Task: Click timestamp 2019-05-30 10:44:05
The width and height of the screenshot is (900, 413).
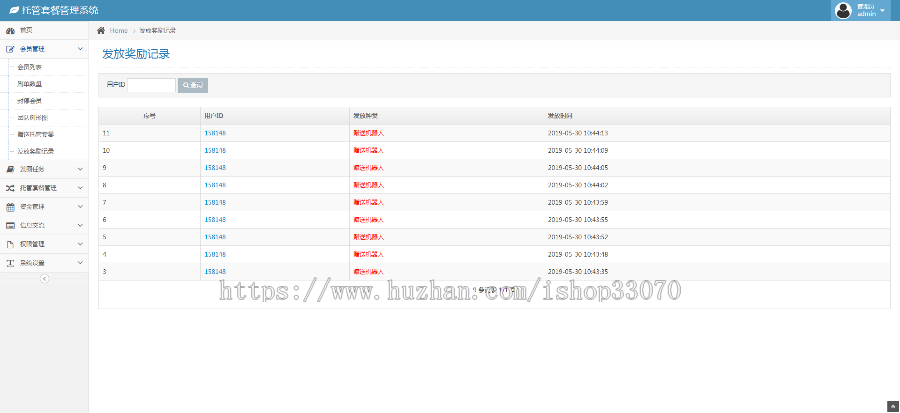Action: pyautogui.click(x=577, y=167)
